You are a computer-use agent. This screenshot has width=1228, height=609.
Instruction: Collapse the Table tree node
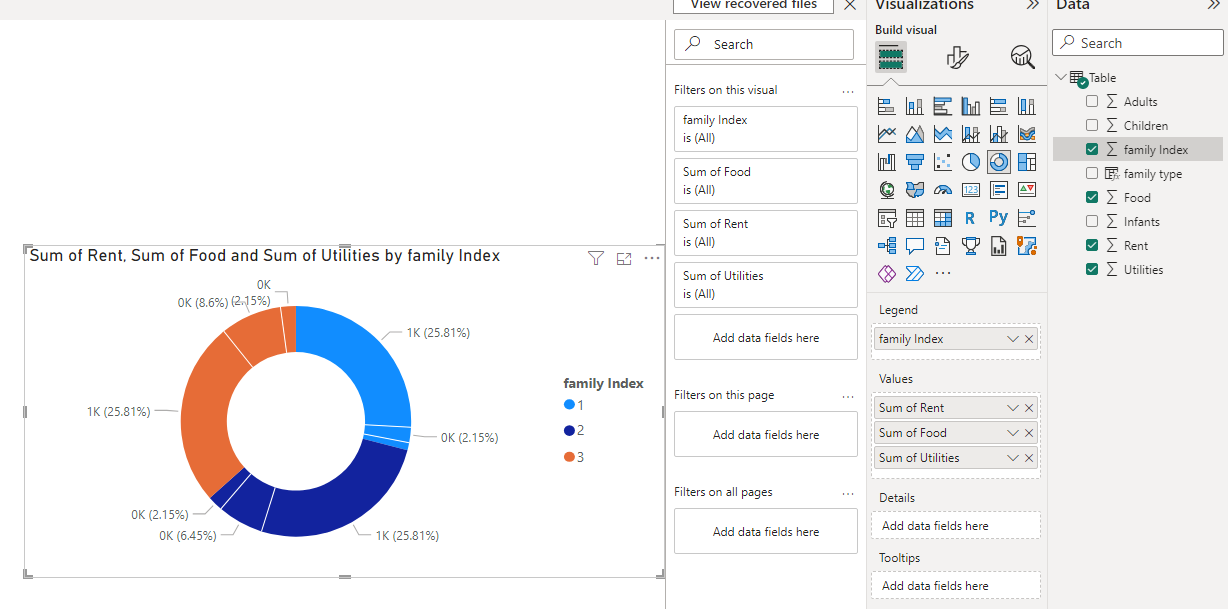tap(1061, 77)
